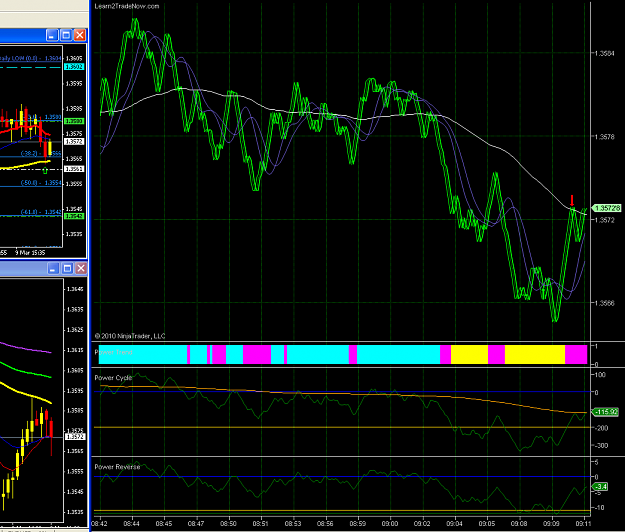Click the 08:59 time axis label
Viewport: 625px width, 532px height.
tap(357, 524)
